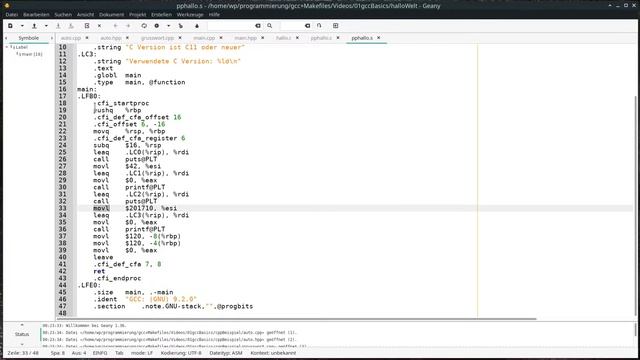Click the magnifier search icon
Image resolution: width=640 pixels, height=360 pixels.
[x=269, y=26]
